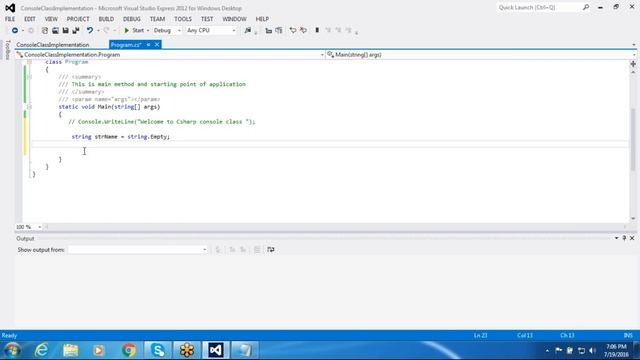640x360 pixels.
Task: Click the red-marked arrow toolbar icon
Action: (303, 31)
